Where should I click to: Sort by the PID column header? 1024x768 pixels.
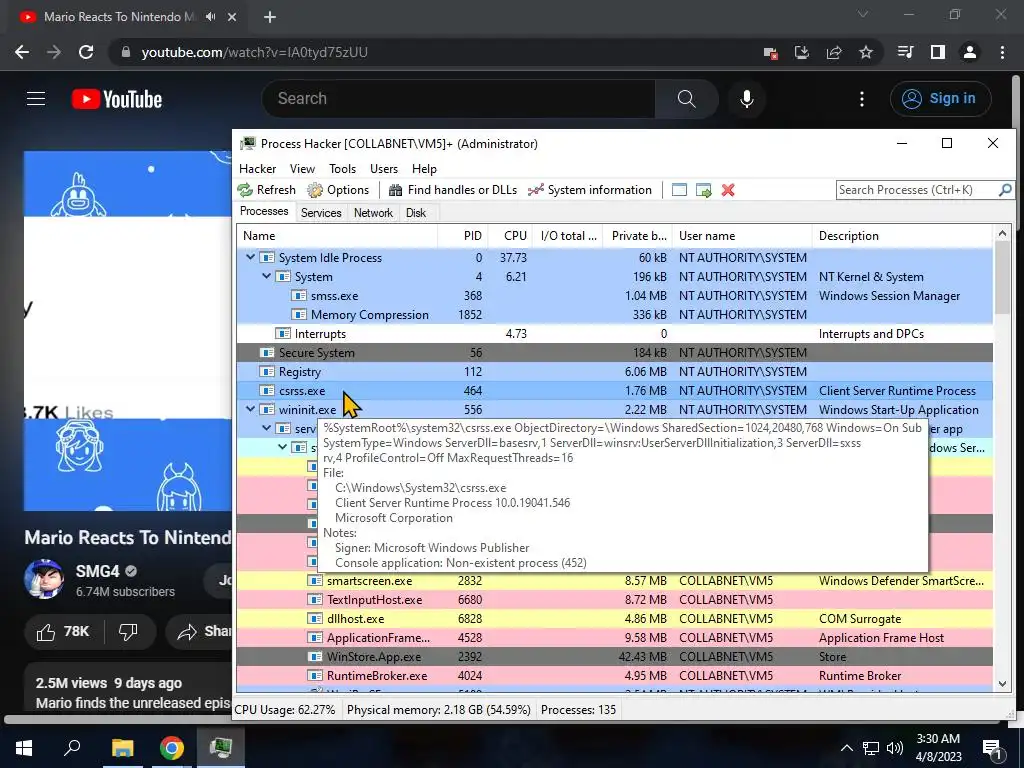[463, 236]
